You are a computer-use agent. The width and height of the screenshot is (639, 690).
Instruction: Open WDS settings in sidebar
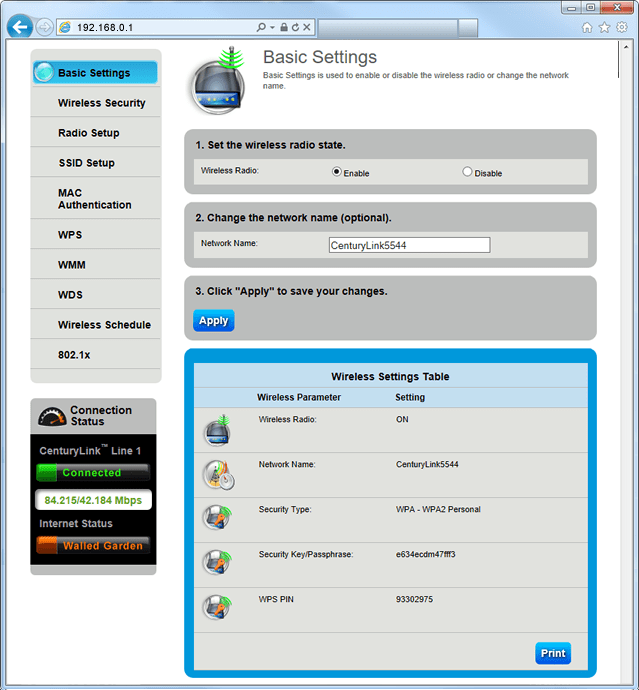(x=70, y=294)
